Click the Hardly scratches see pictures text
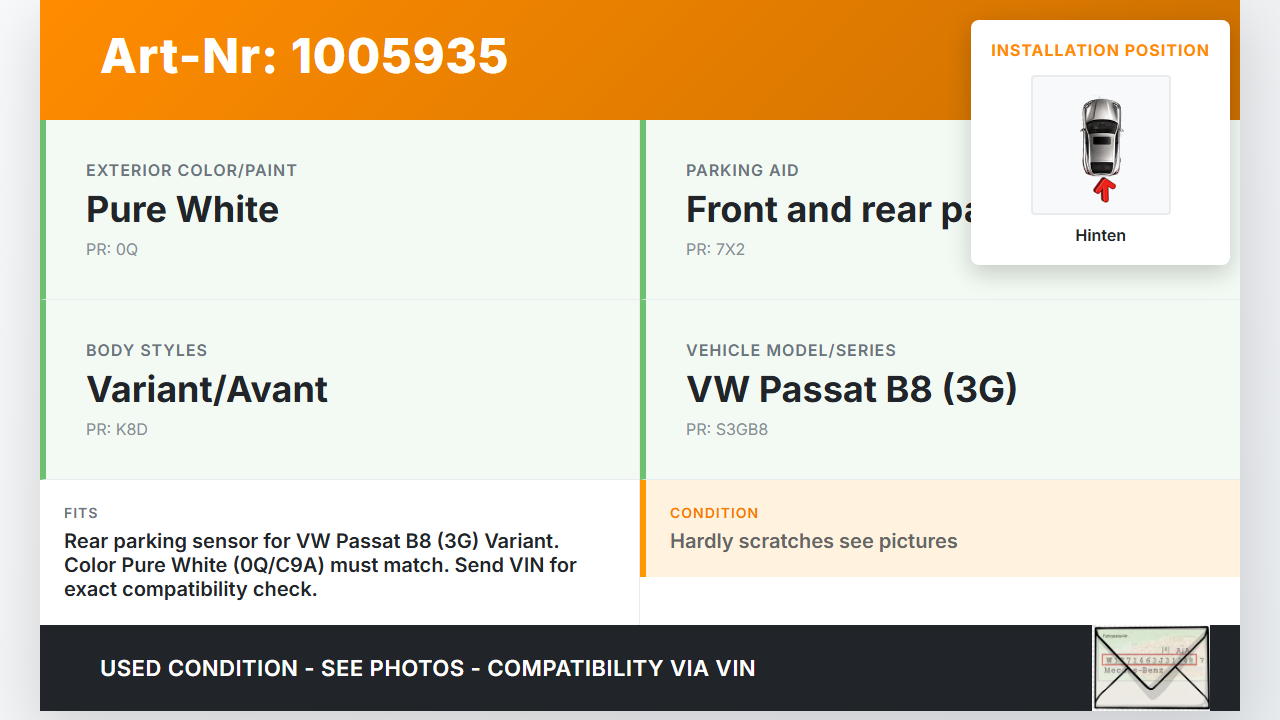The height and width of the screenshot is (720, 1280). pos(813,542)
